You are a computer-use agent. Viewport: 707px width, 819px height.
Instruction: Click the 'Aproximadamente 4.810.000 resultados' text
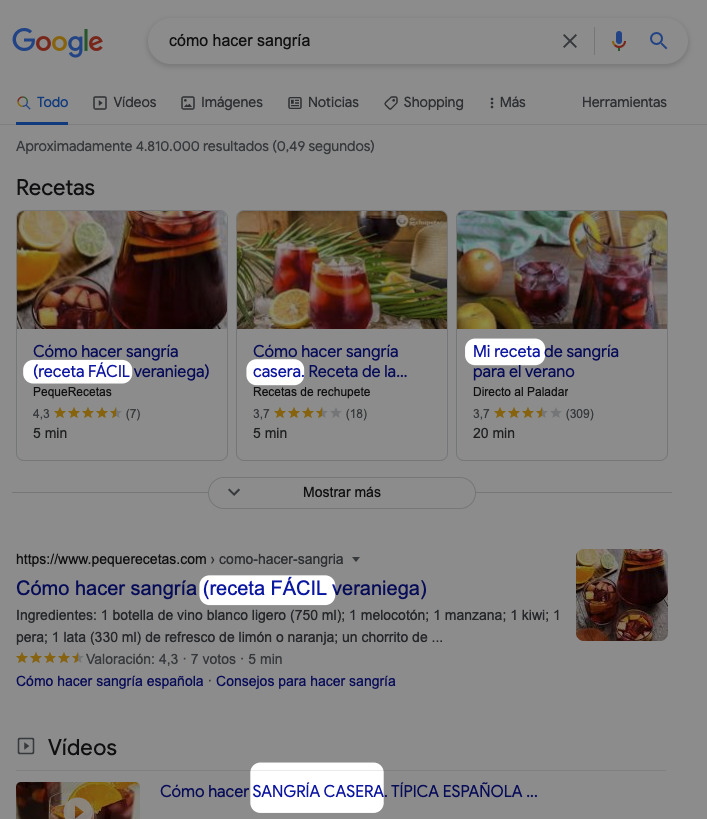(x=195, y=146)
